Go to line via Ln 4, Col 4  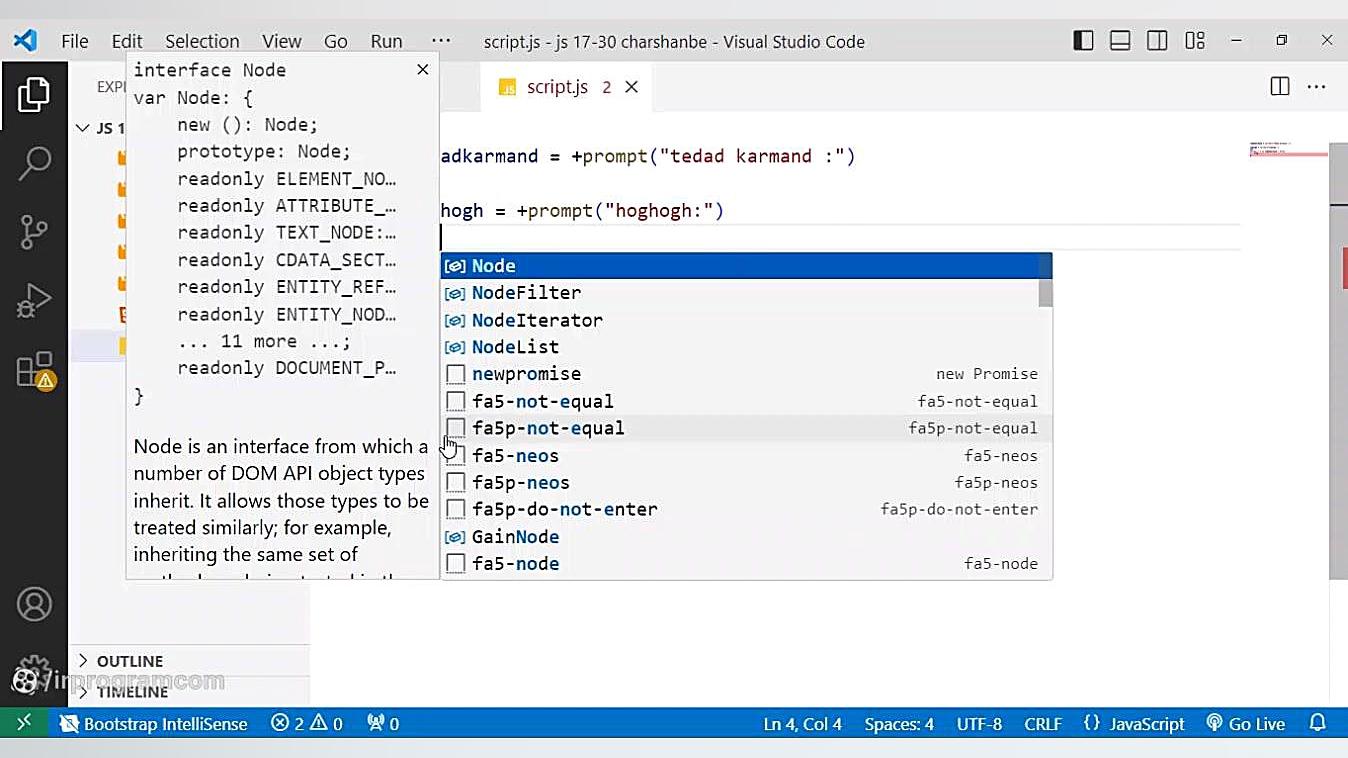click(x=803, y=723)
